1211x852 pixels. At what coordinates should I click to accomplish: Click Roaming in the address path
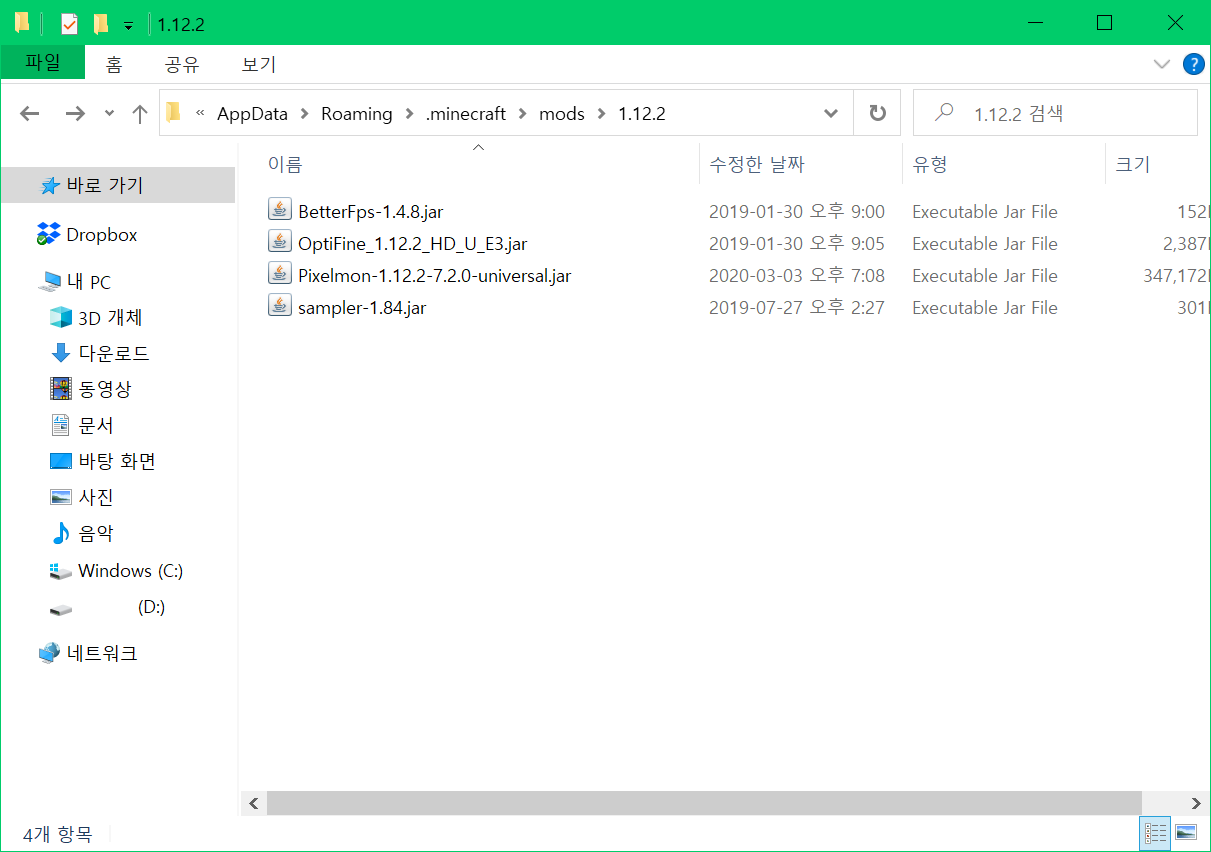coord(356,113)
